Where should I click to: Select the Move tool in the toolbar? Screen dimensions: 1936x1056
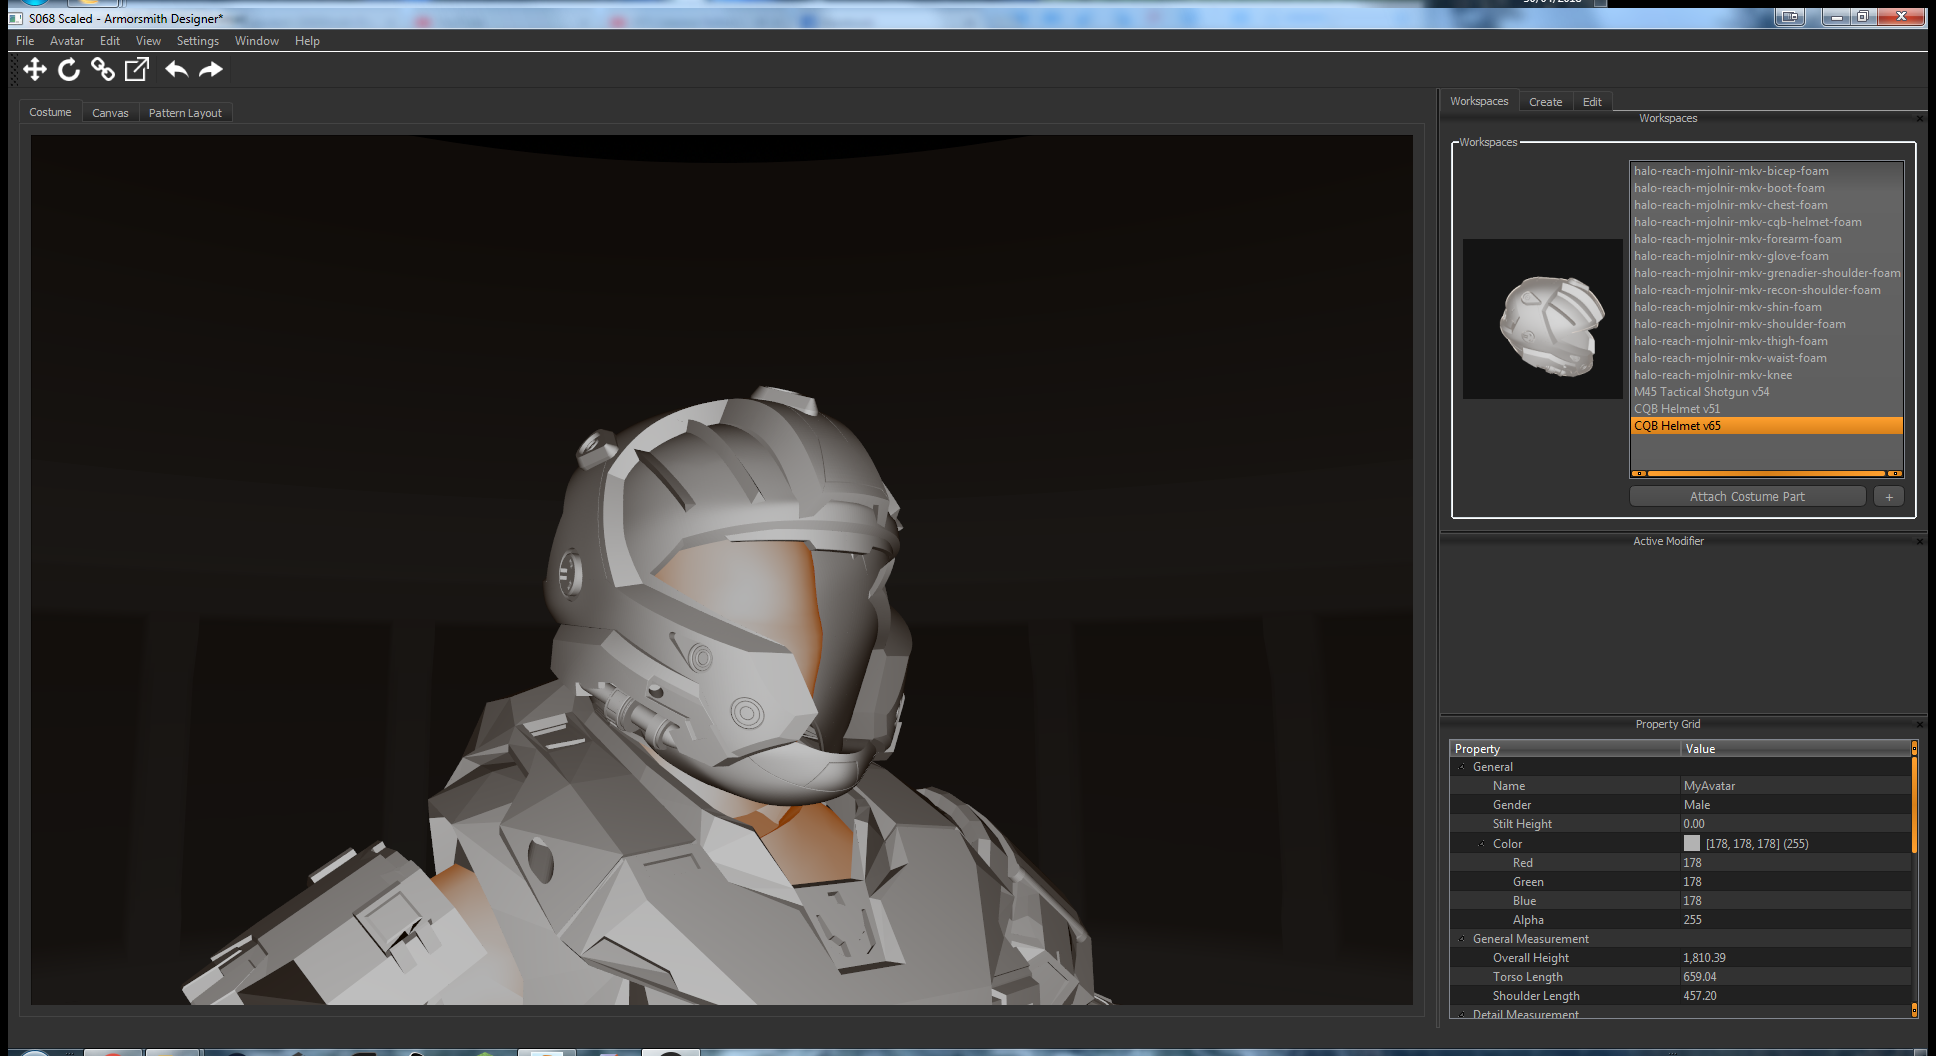[x=34, y=69]
